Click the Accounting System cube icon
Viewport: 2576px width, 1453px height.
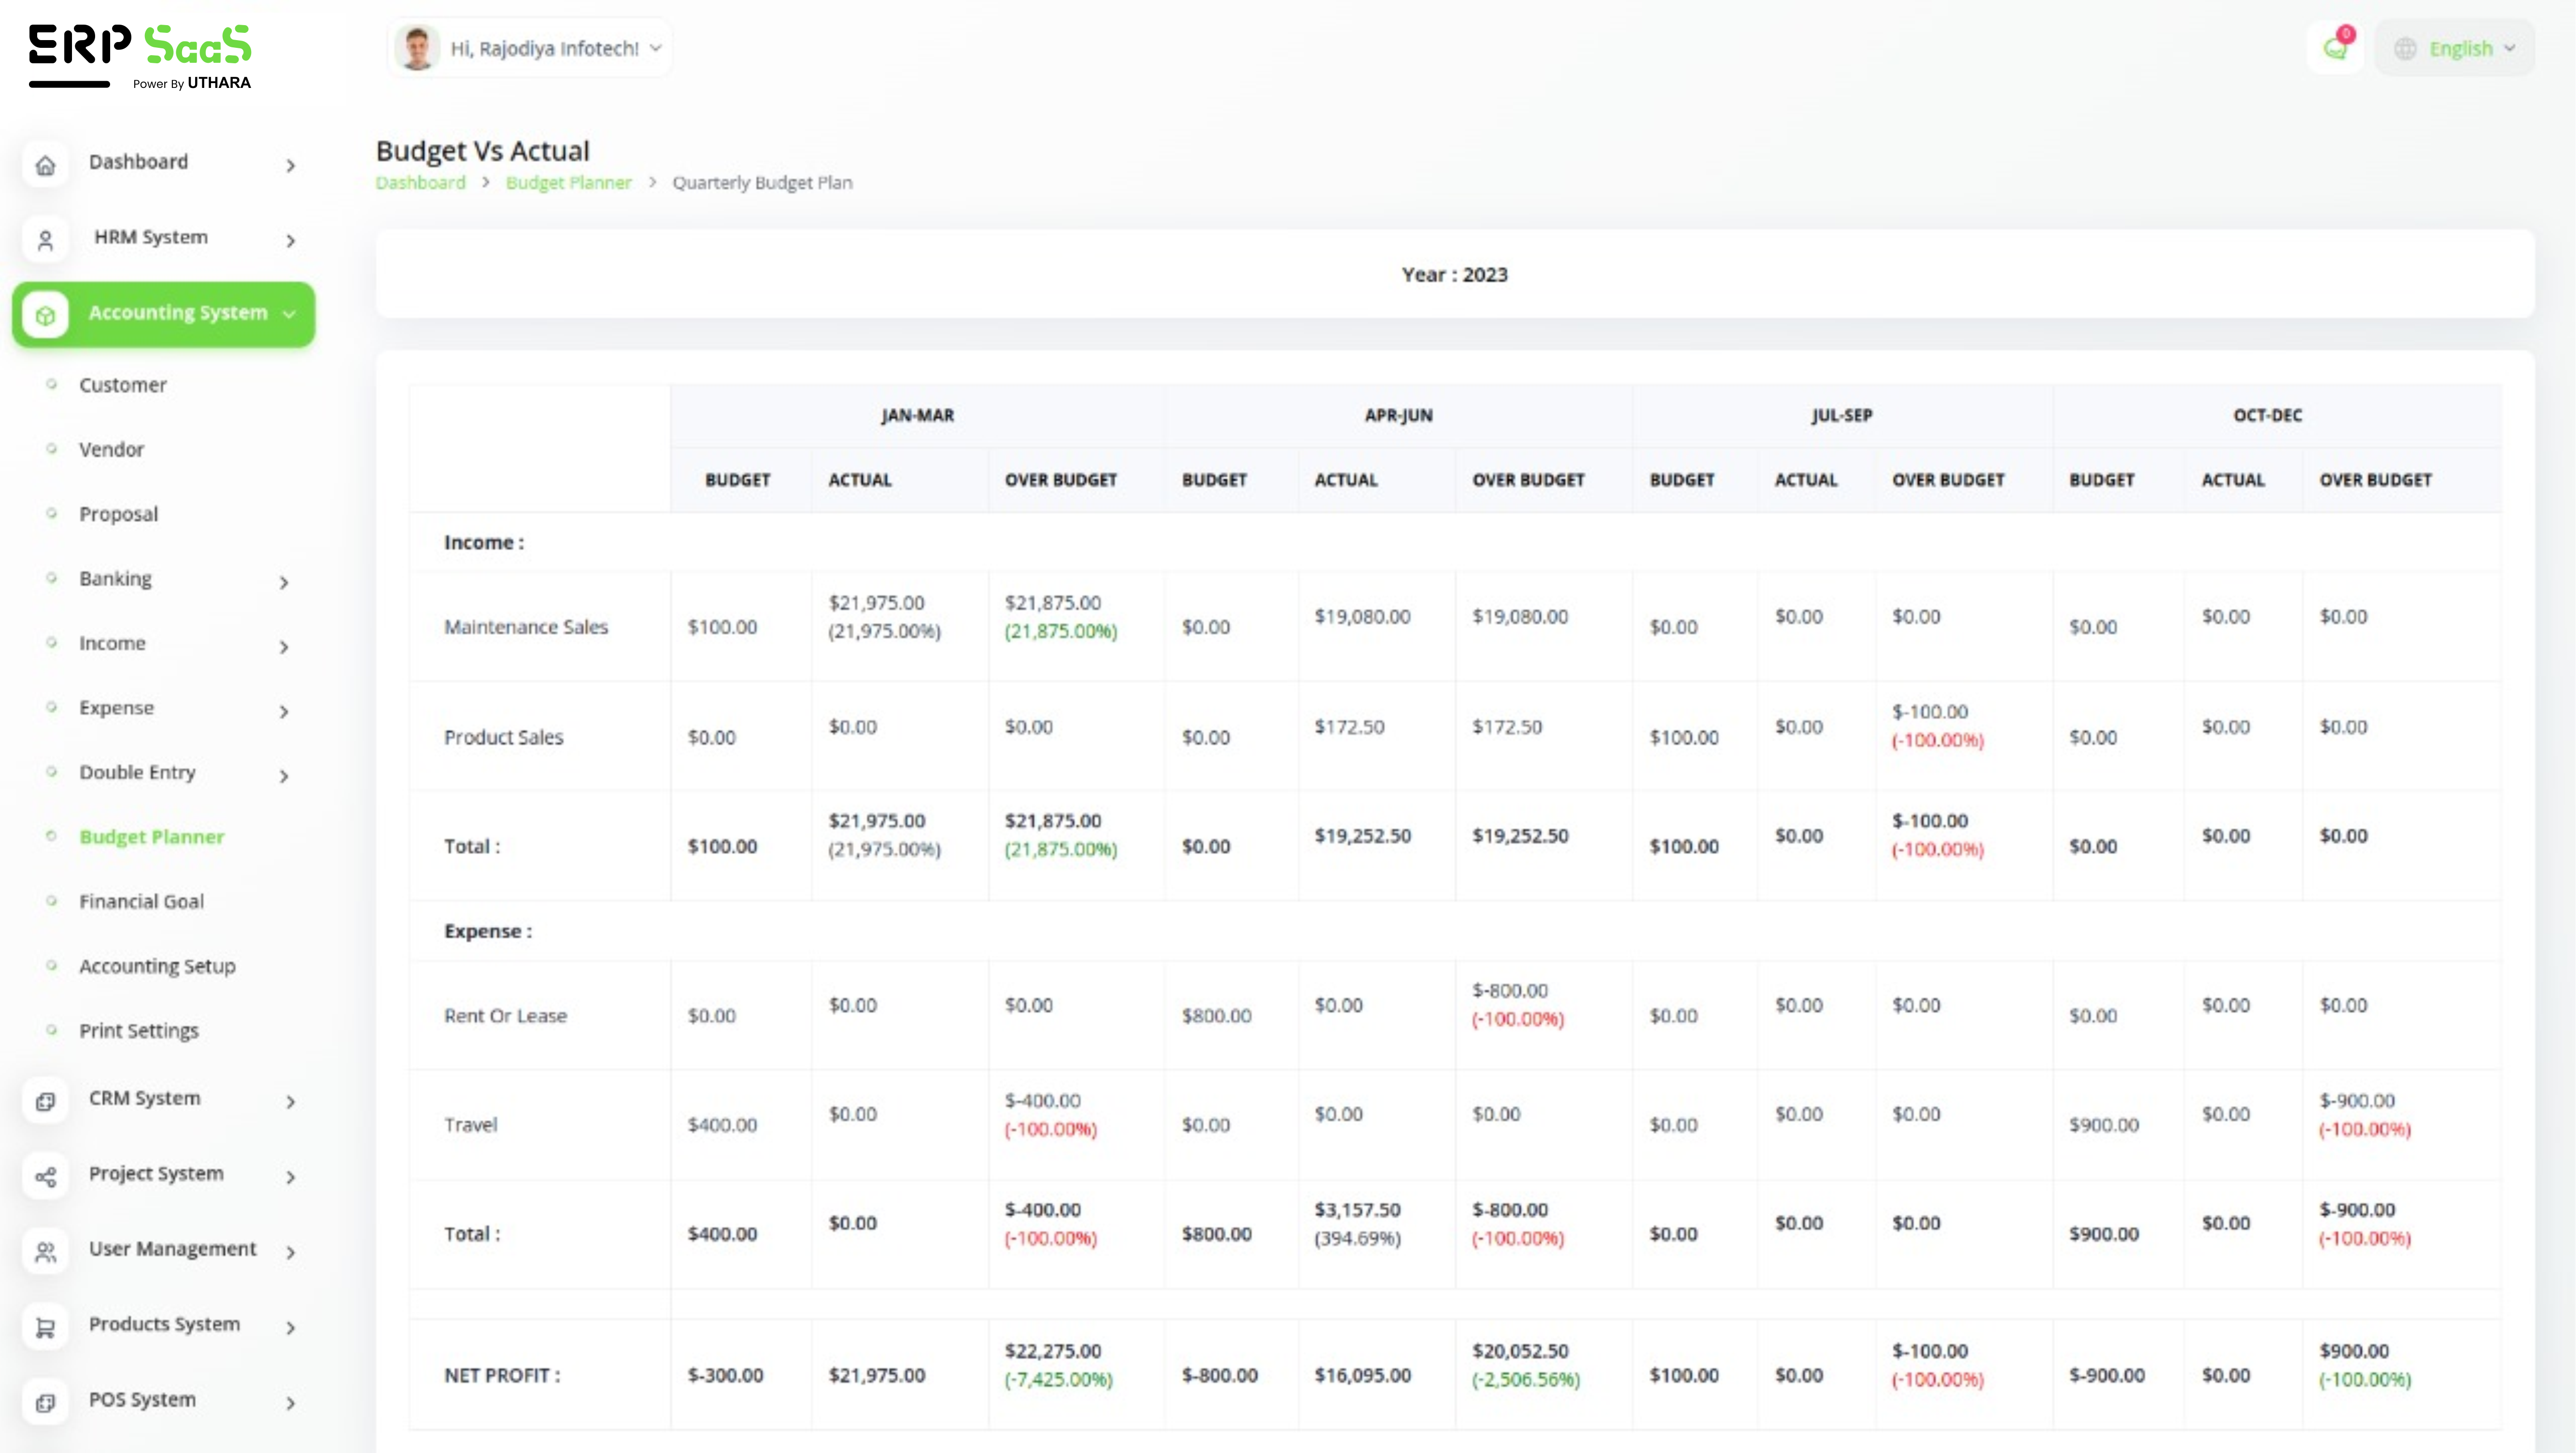(45, 315)
